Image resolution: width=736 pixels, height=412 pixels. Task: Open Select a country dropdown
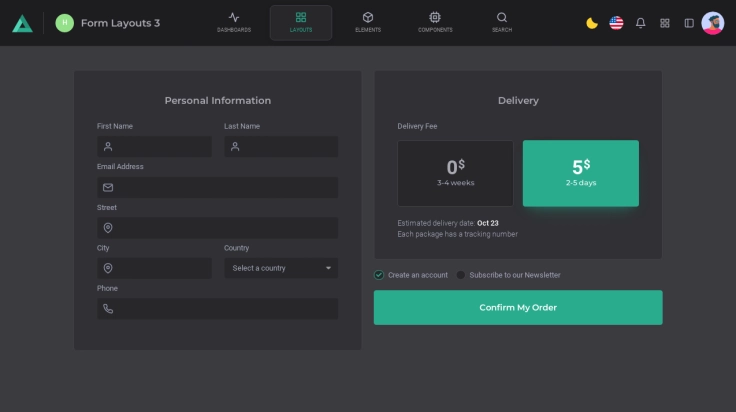[x=281, y=268]
